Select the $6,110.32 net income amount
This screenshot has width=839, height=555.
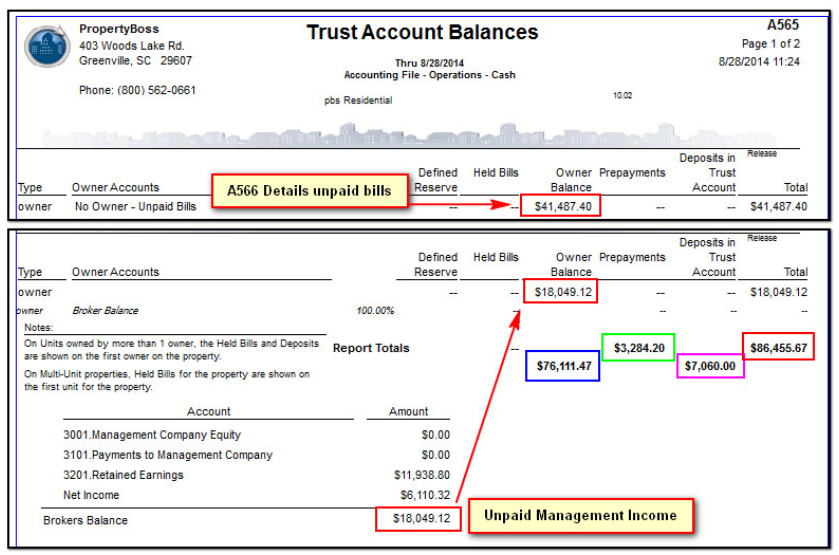click(x=425, y=496)
